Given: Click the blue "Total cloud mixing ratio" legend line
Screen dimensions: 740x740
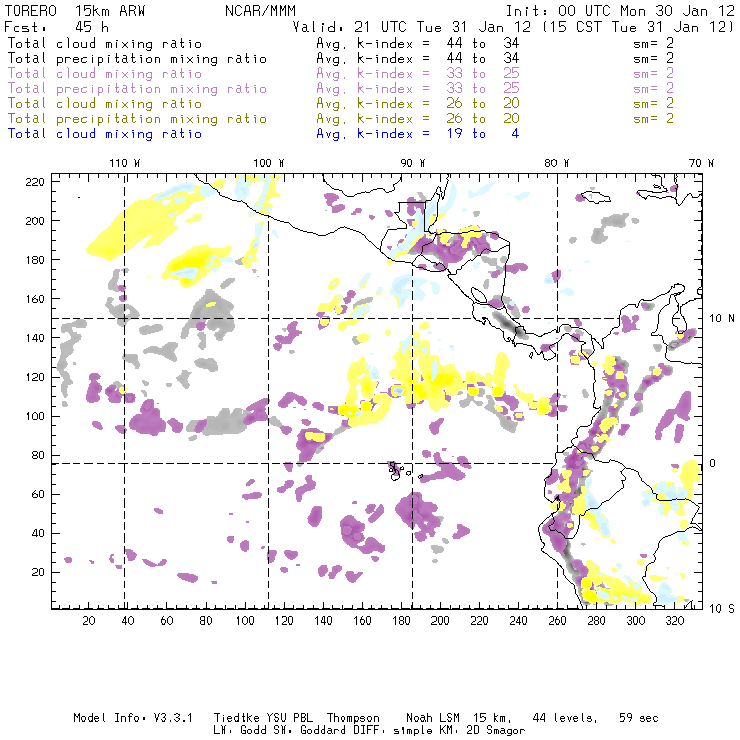Looking at the screenshot, I should [x=105, y=135].
